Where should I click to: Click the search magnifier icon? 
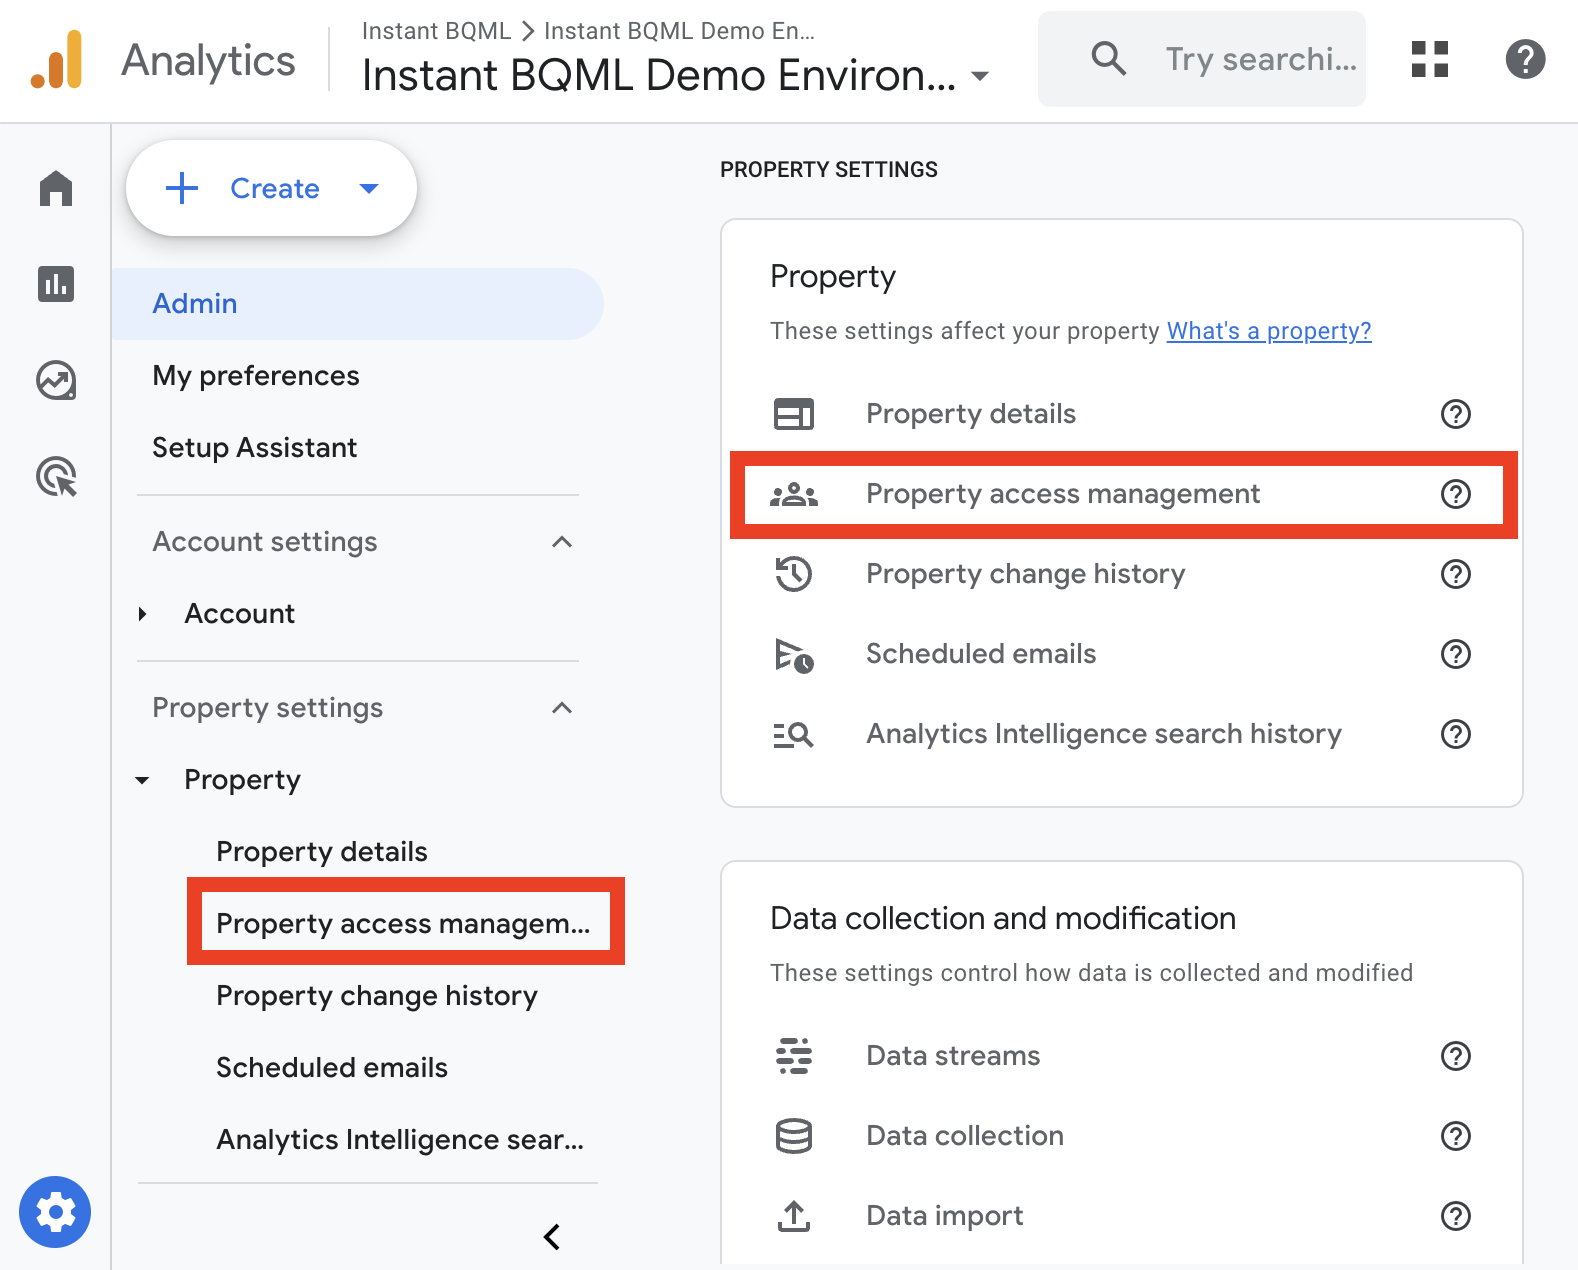pyautogui.click(x=1108, y=59)
